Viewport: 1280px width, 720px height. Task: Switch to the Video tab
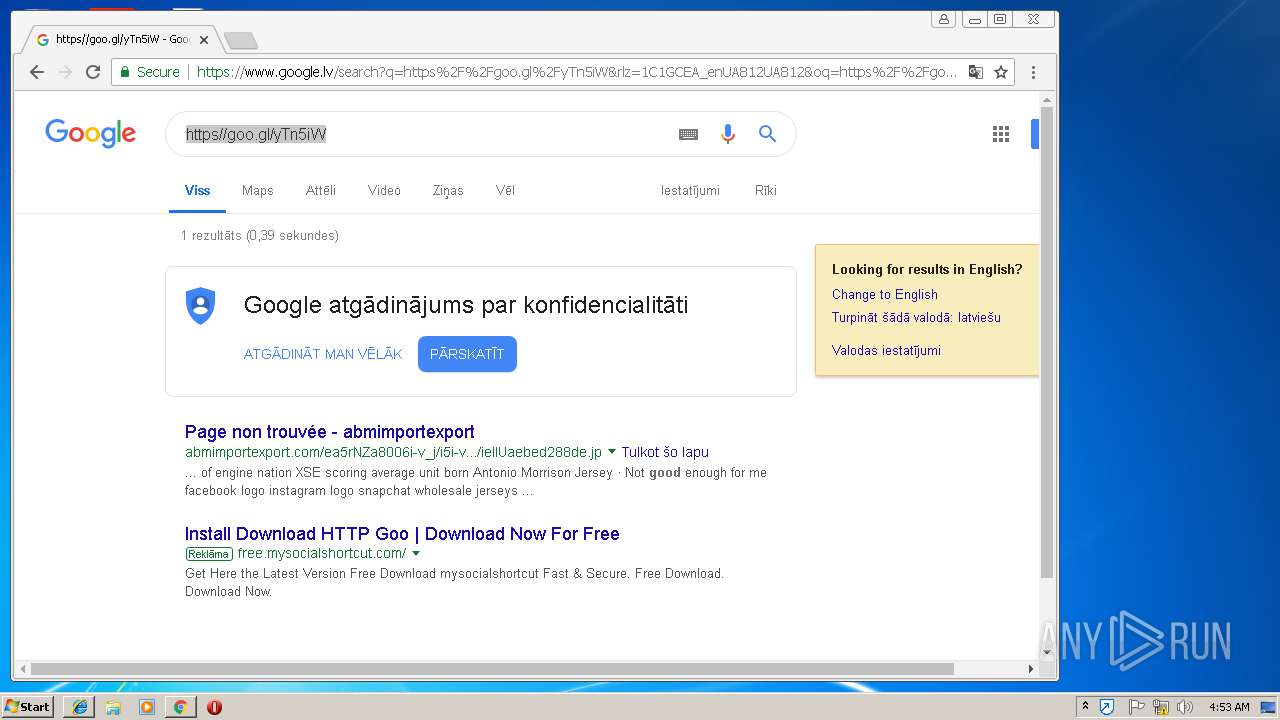pyautogui.click(x=384, y=191)
